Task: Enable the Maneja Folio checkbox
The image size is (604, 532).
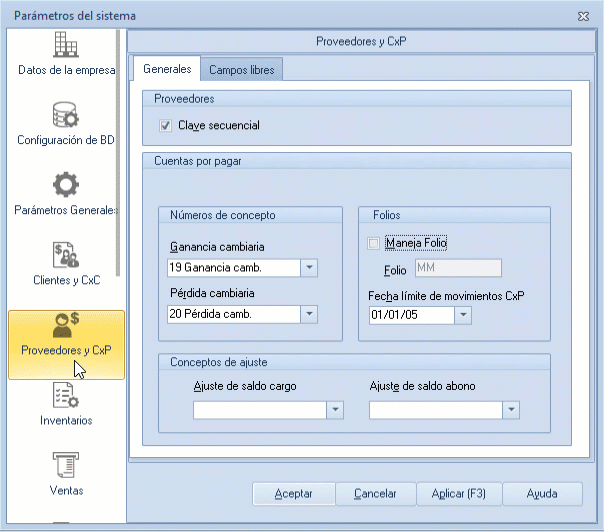Action: pos(373,243)
